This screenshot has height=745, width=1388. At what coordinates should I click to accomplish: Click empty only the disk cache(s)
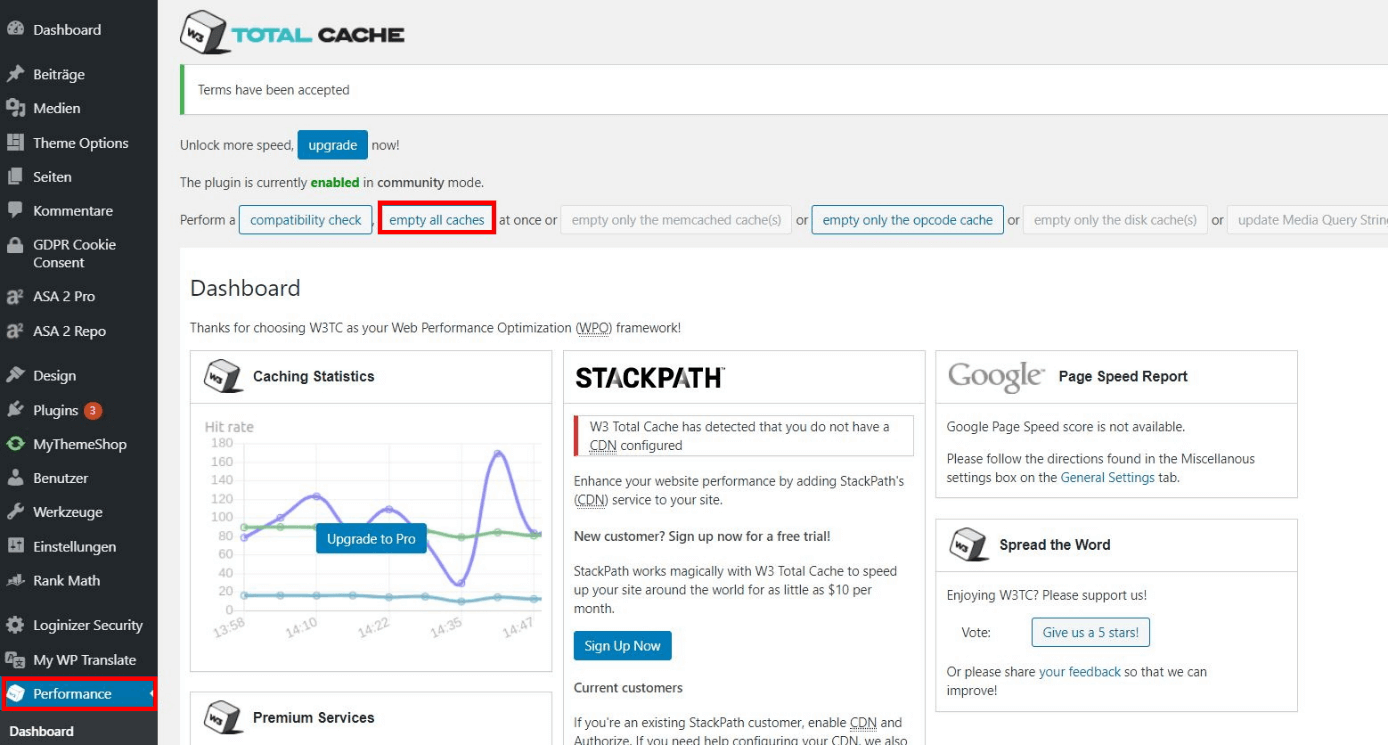coord(1115,220)
